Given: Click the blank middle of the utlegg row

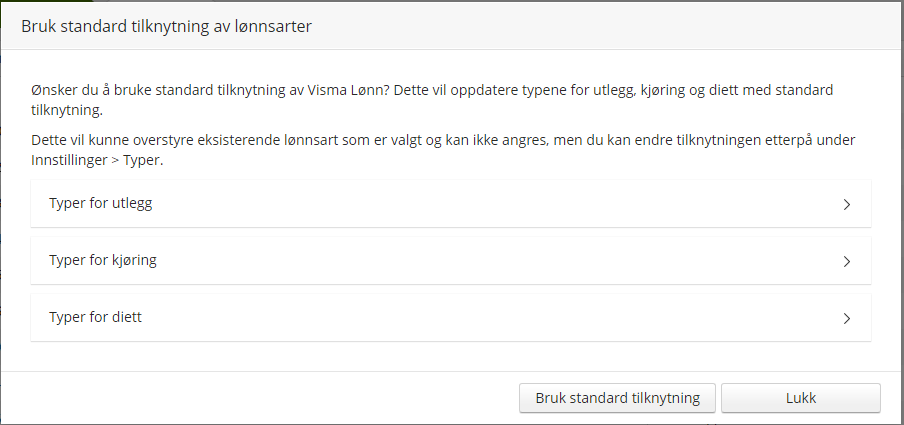Looking at the screenshot, I should coord(500,204).
